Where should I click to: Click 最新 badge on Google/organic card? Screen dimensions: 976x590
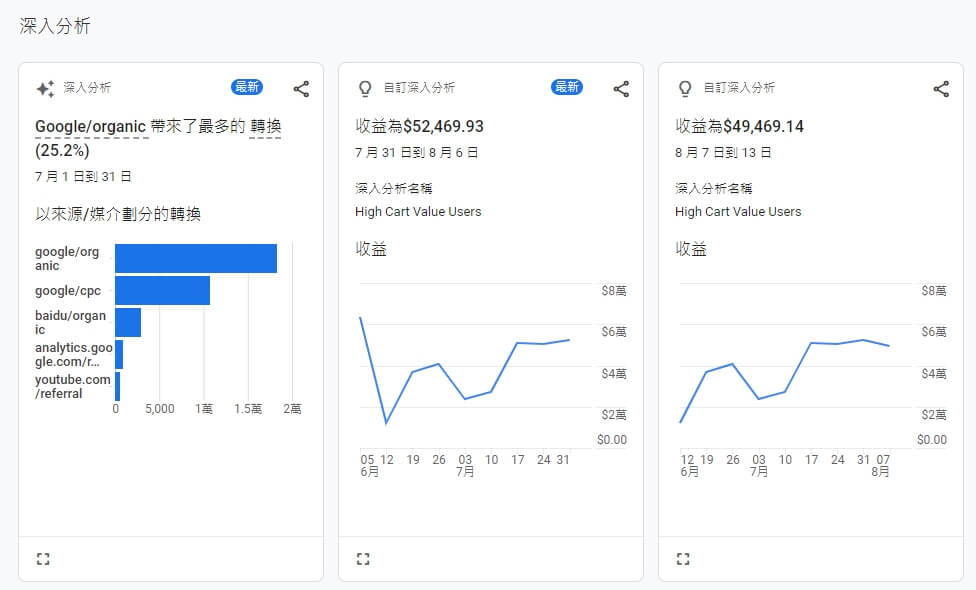(247, 87)
